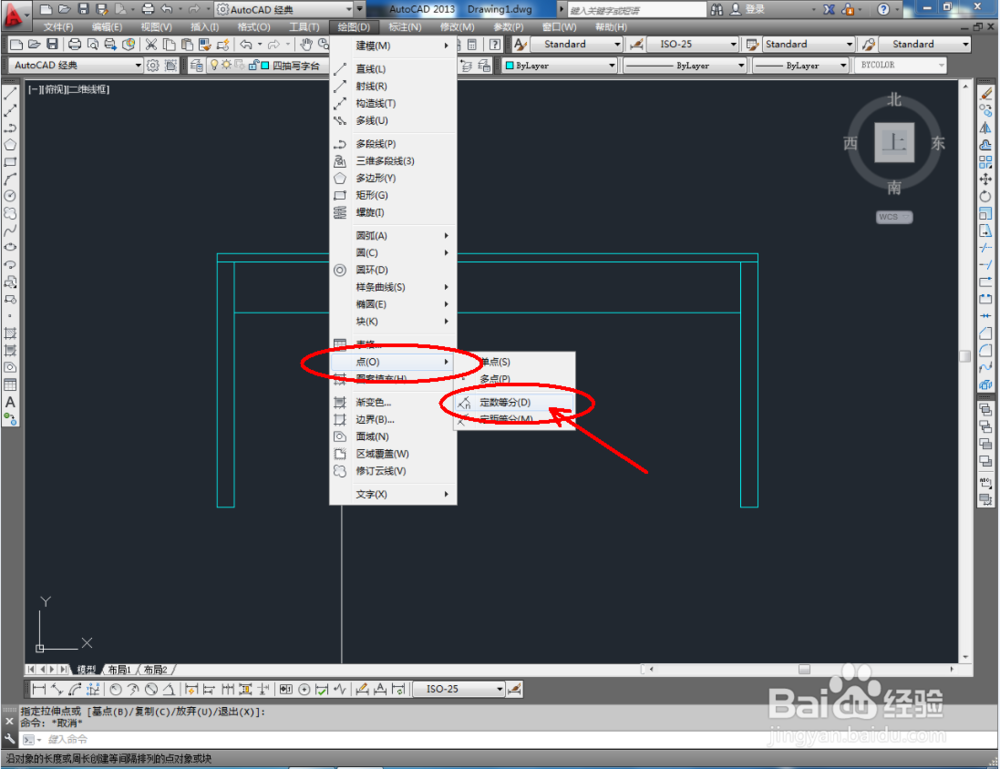Open the bottom ISO-25 dimension style dropdown
Viewport: 1000px width, 769px height.
tap(459, 689)
